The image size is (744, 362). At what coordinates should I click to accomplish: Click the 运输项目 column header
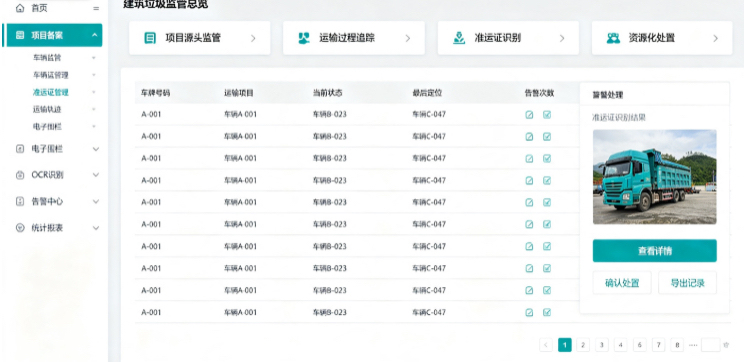click(x=239, y=93)
